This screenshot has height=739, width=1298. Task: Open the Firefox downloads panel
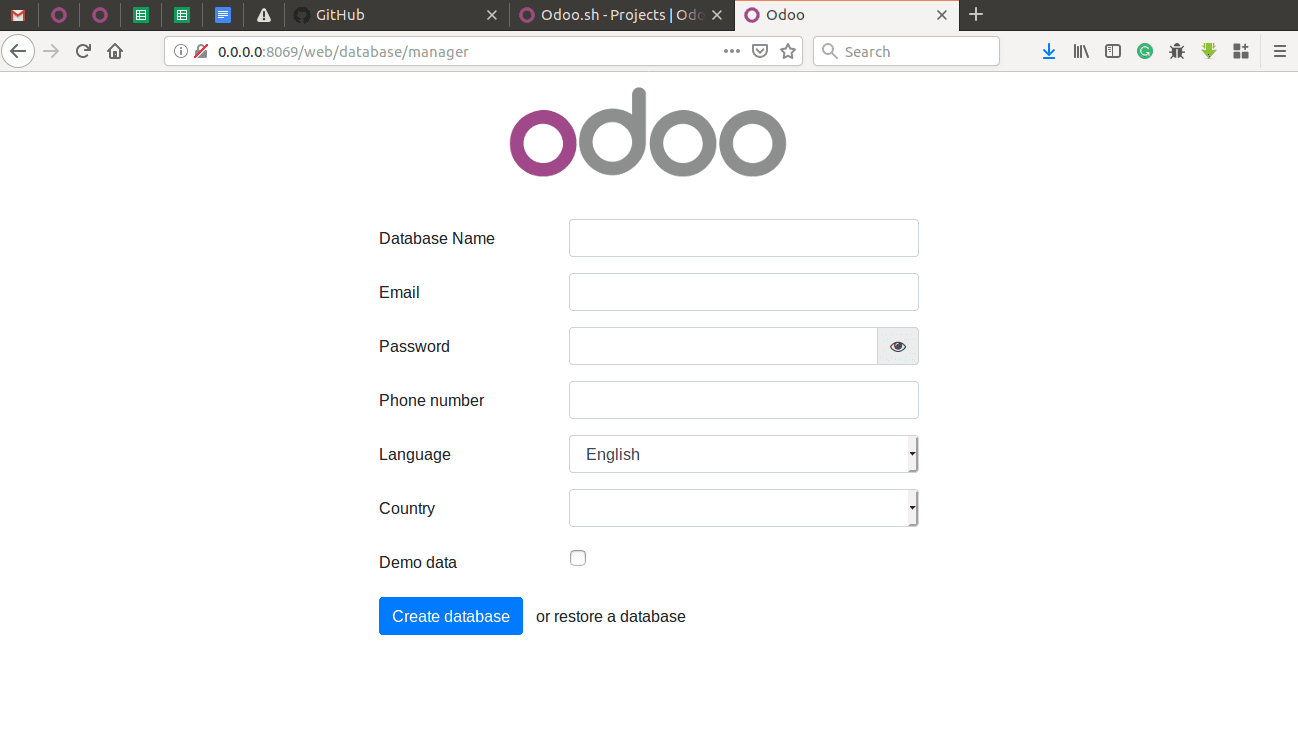[1049, 50]
